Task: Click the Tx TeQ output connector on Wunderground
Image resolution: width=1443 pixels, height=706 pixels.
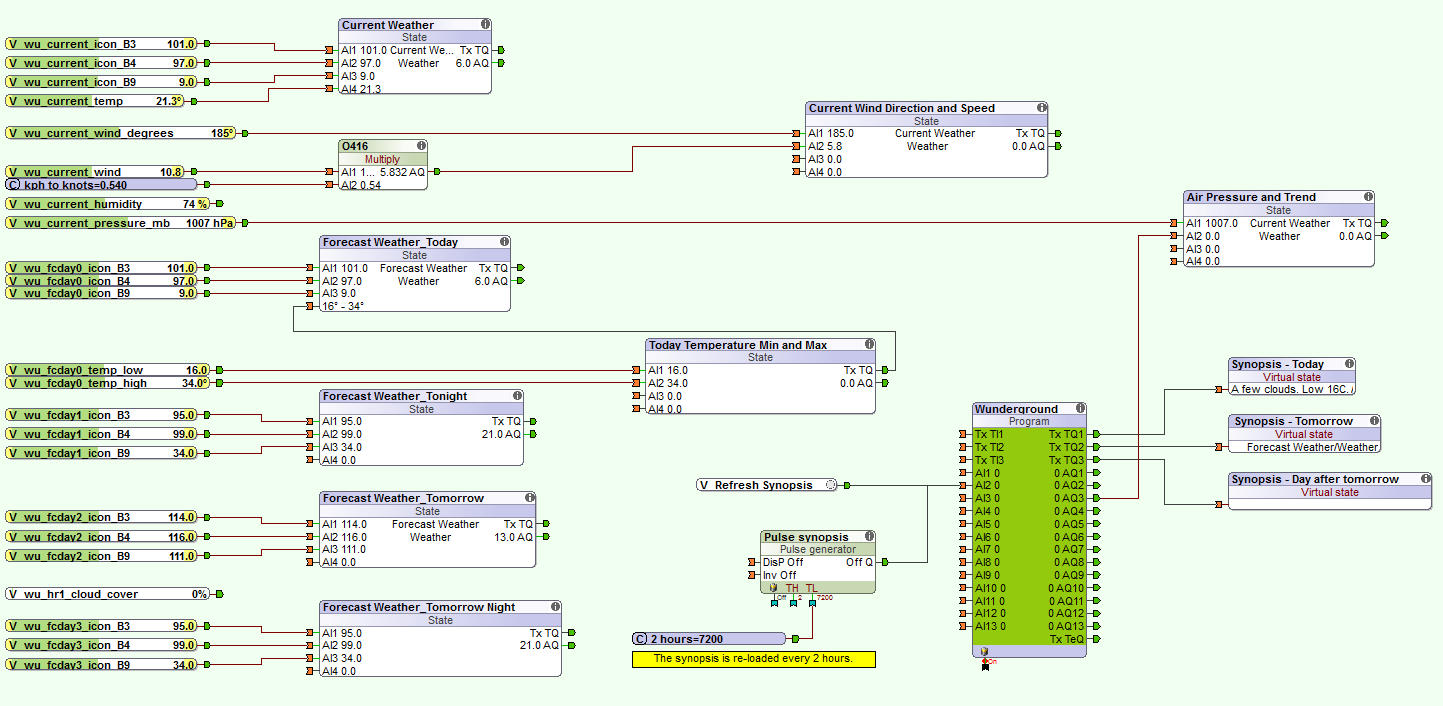Action: 1096,639
